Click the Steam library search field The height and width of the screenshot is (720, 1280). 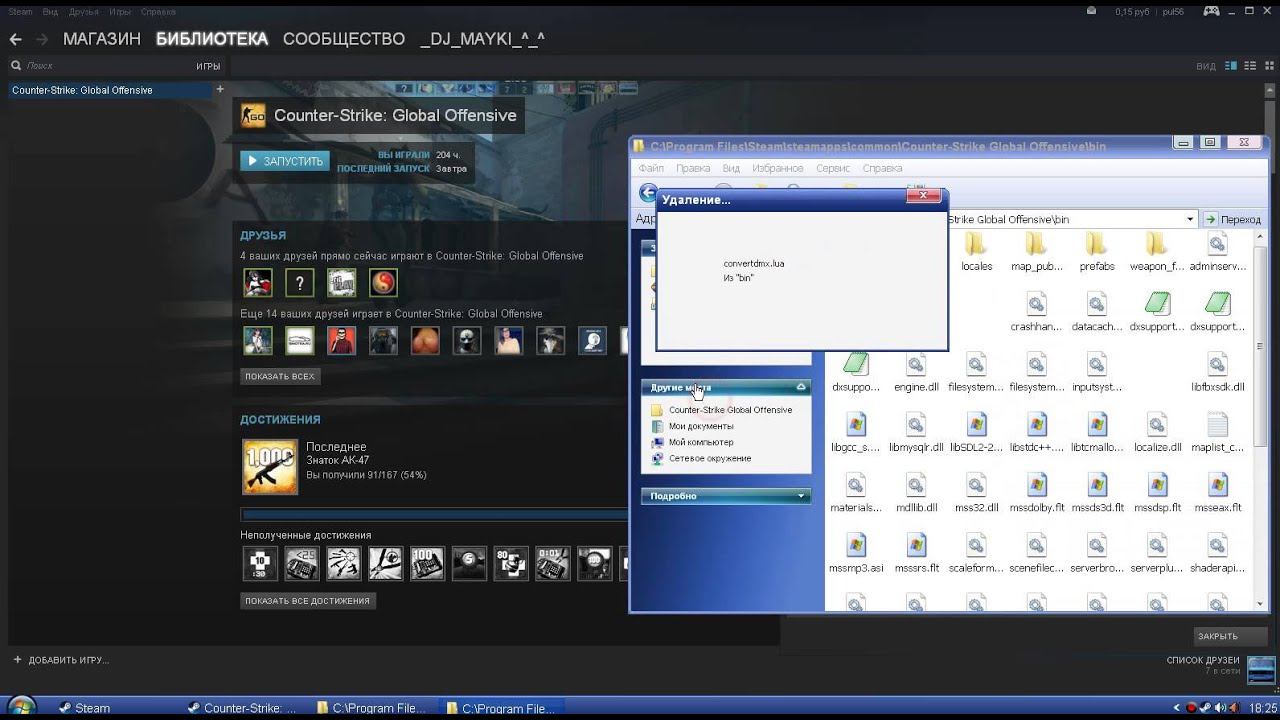pos(100,65)
